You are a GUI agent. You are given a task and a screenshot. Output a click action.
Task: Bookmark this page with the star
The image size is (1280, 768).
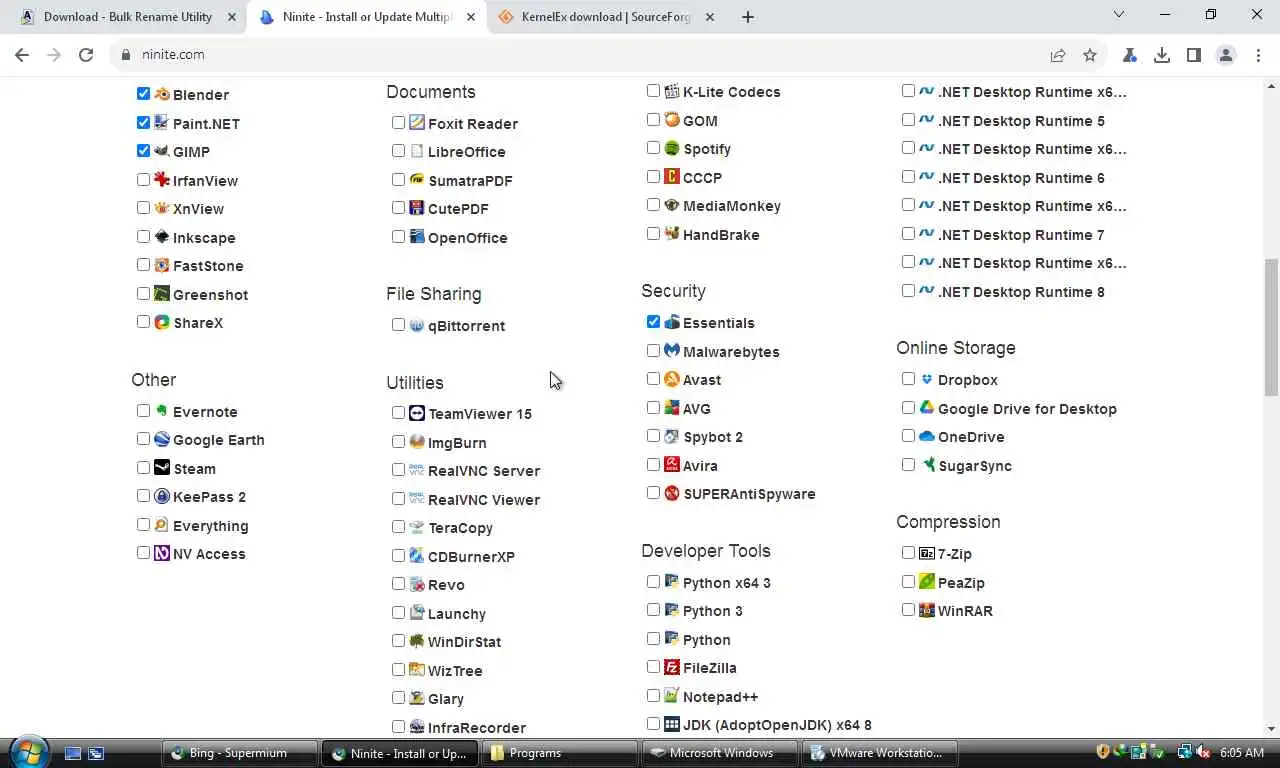(x=1090, y=55)
